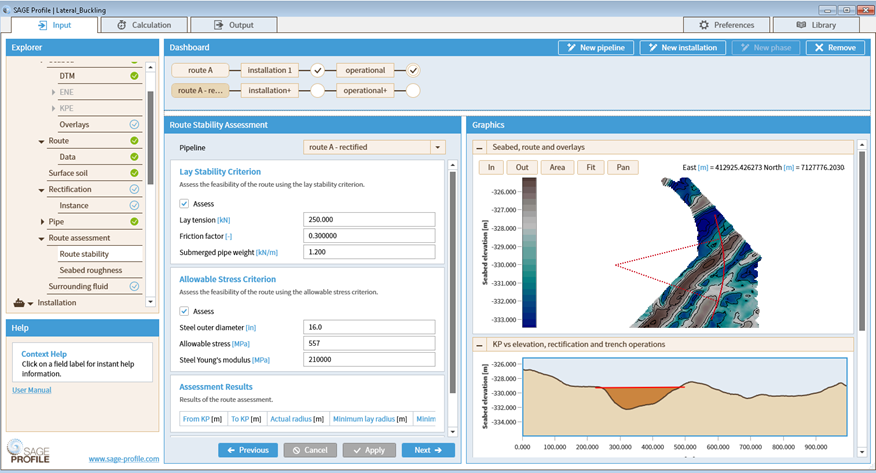Click the ship icon next to Installation
Screen dimensions: 876x473
[x=18, y=303]
